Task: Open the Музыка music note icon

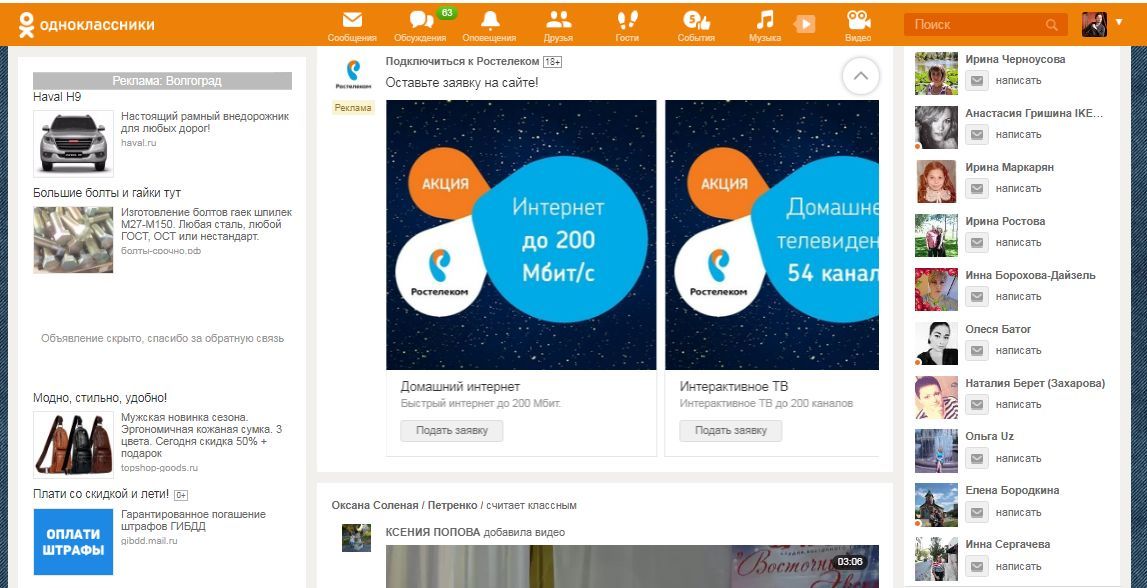Action: (x=764, y=26)
